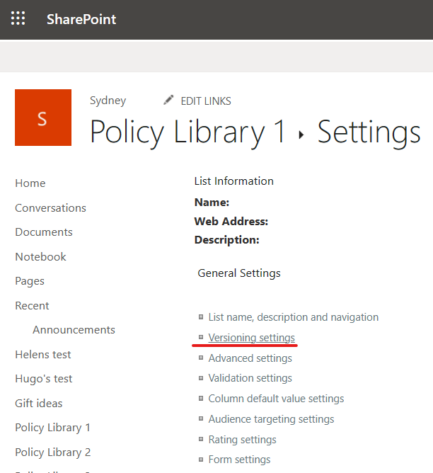Image resolution: width=433 pixels, height=473 pixels.
Task: Open the Sydney site link
Action: click(x=108, y=100)
